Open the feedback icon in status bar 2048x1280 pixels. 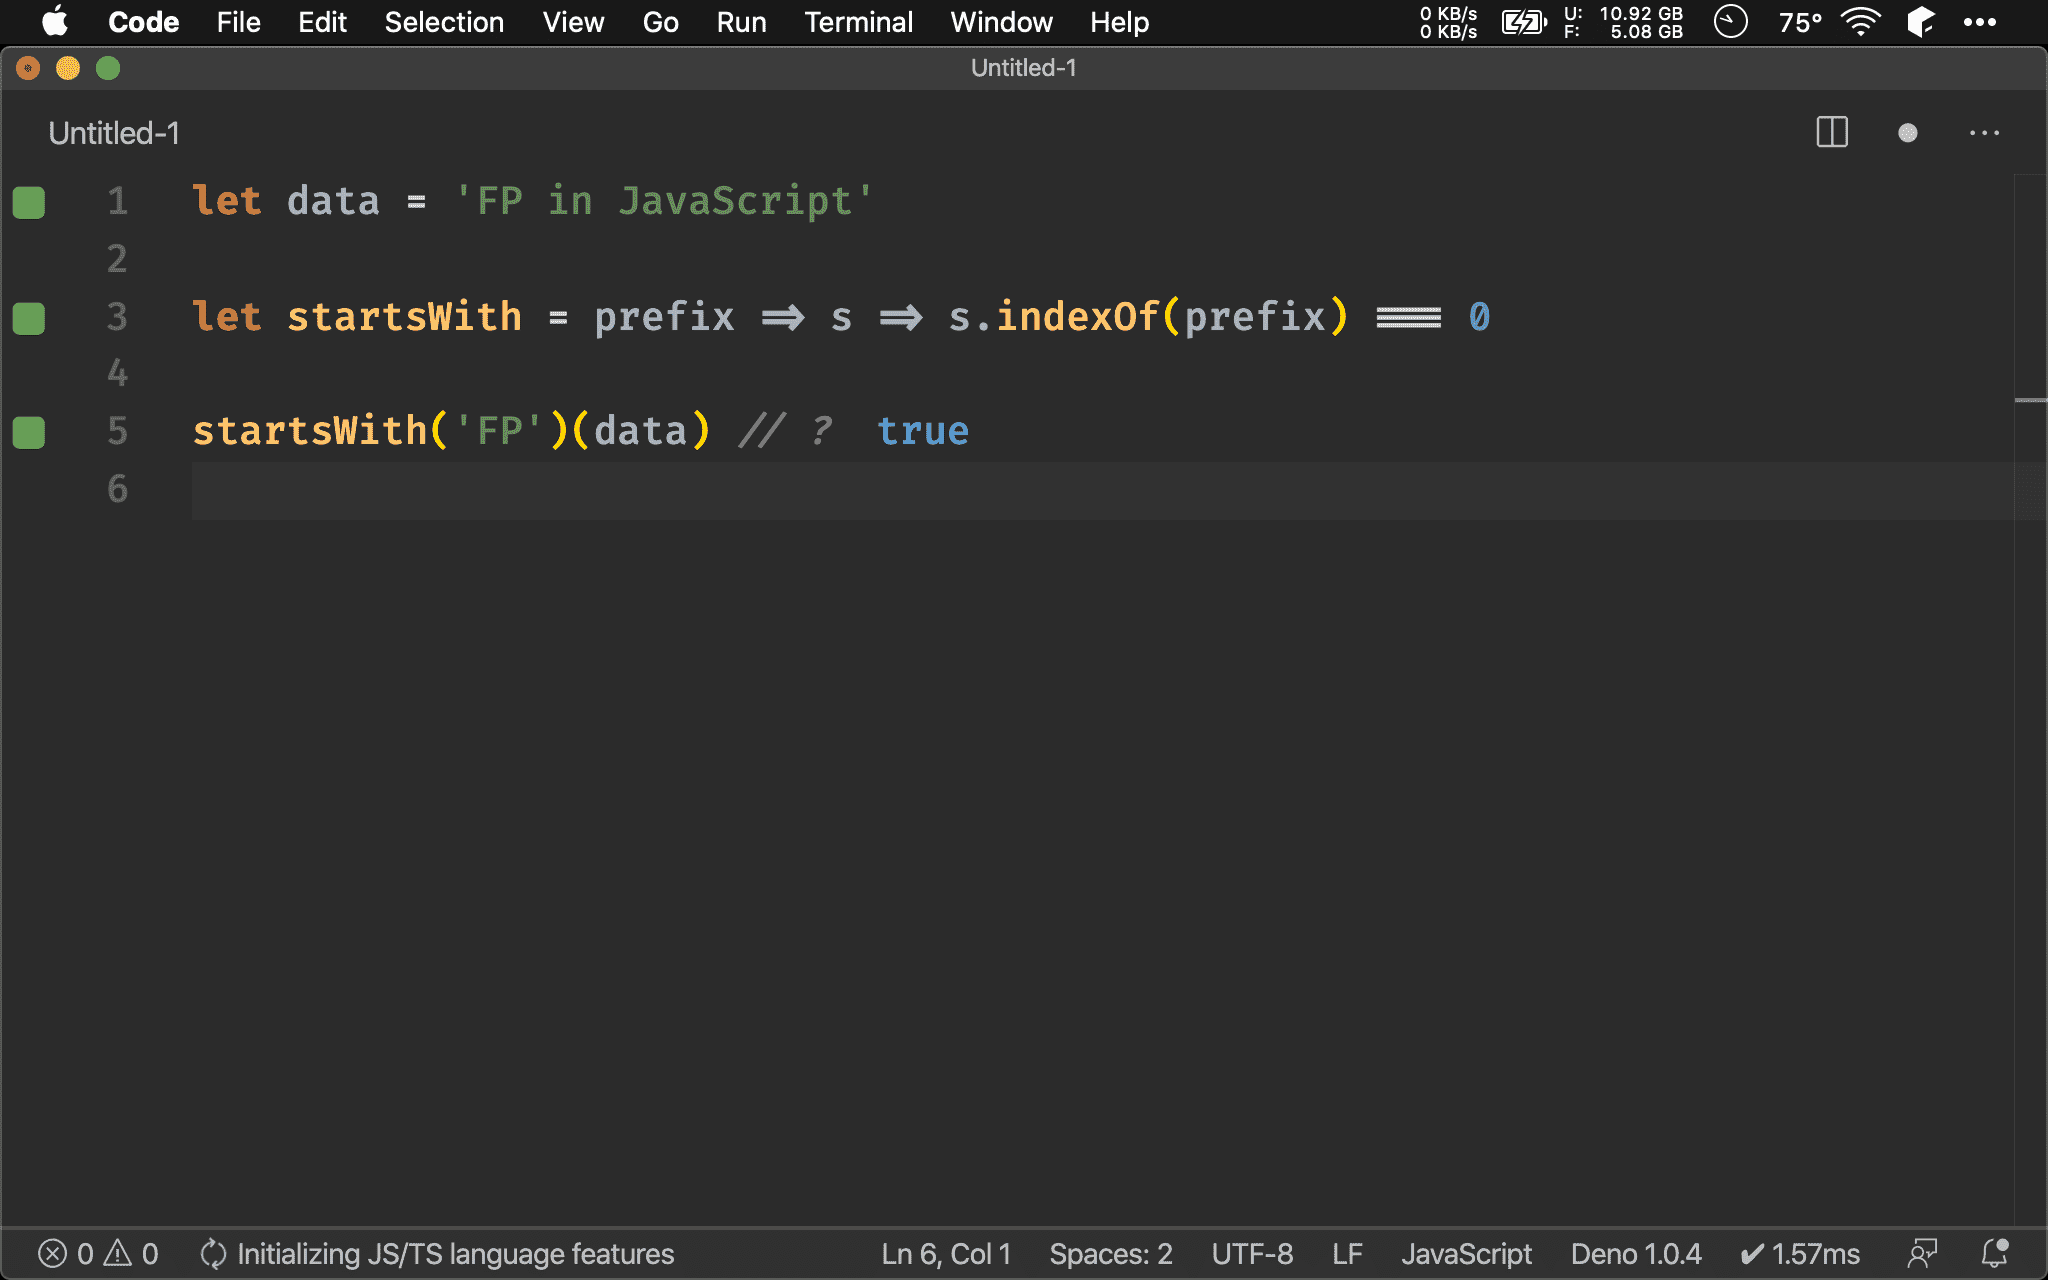(1922, 1253)
